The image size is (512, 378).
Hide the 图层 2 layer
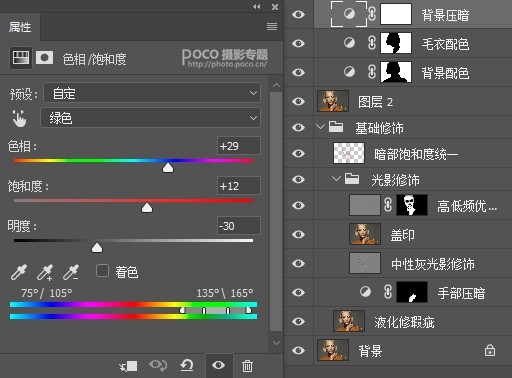click(298, 101)
